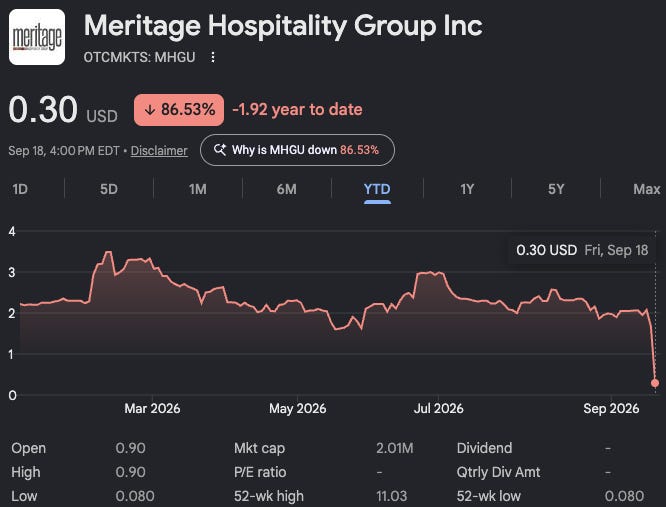This screenshot has width=666, height=507.
Task: Select the 5D time range tab
Action: pyautogui.click(x=109, y=189)
